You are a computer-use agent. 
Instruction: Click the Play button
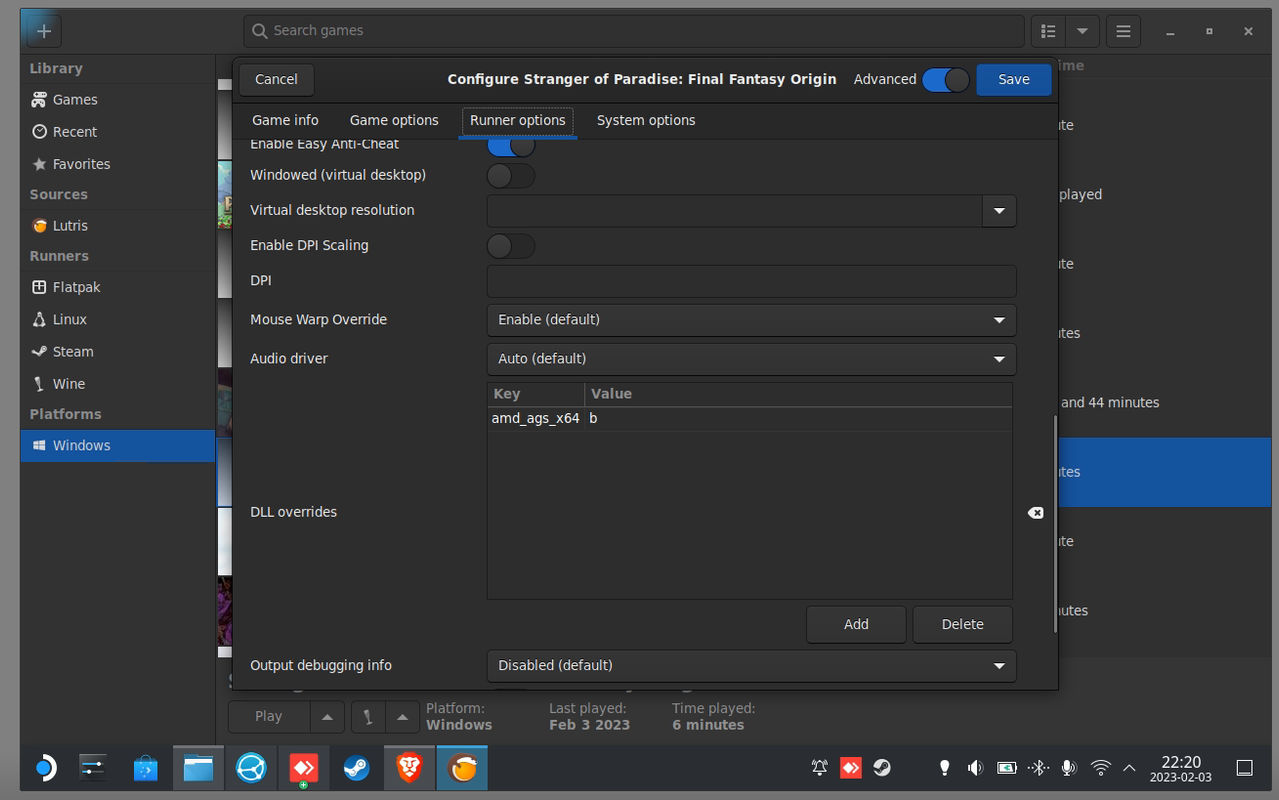269,717
